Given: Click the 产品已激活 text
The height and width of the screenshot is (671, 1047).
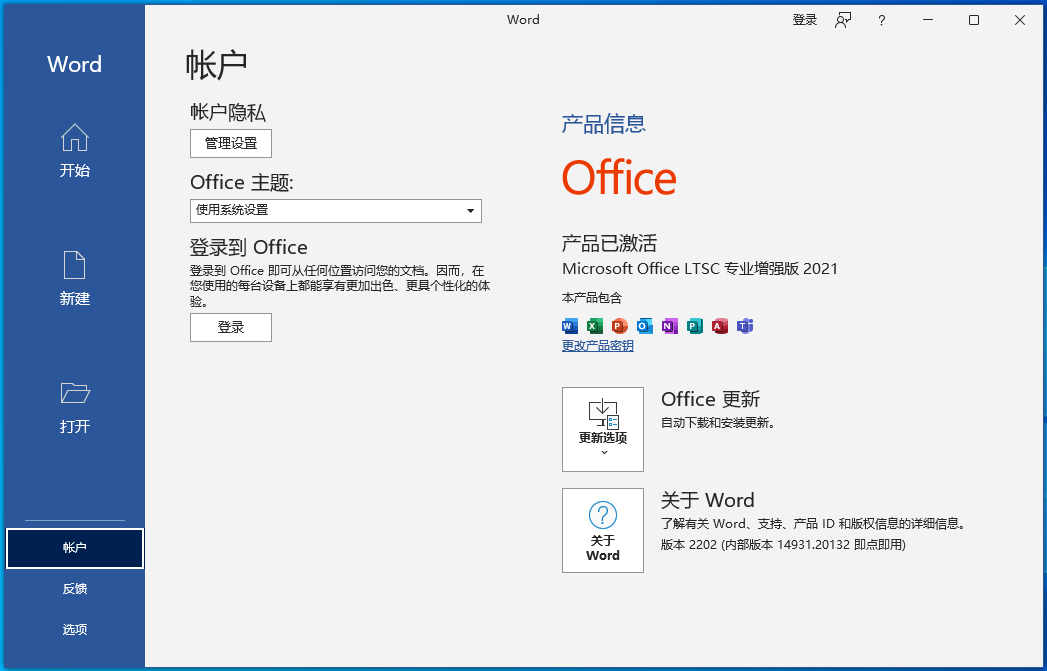Looking at the screenshot, I should pos(609,243).
